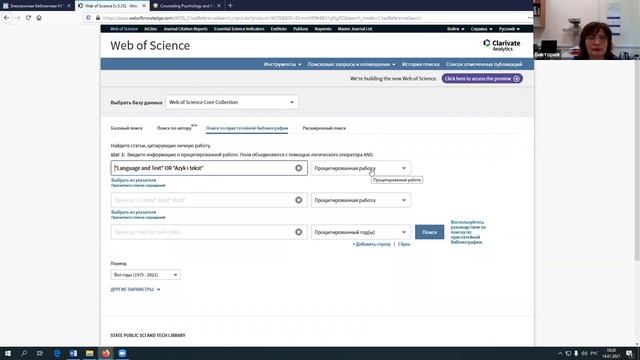Open Zoom app on the taskbar
This screenshot has width=640, height=360.
point(122,353)
